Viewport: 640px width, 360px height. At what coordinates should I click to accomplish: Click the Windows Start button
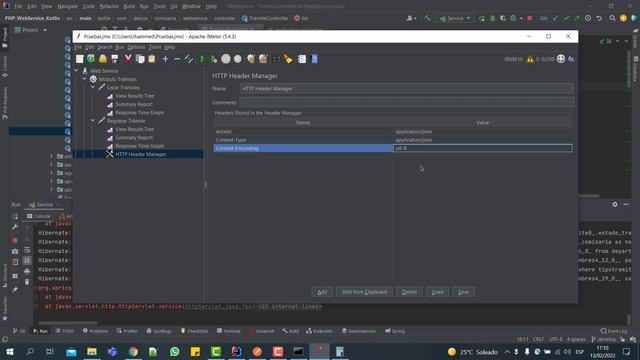[9, 351]
